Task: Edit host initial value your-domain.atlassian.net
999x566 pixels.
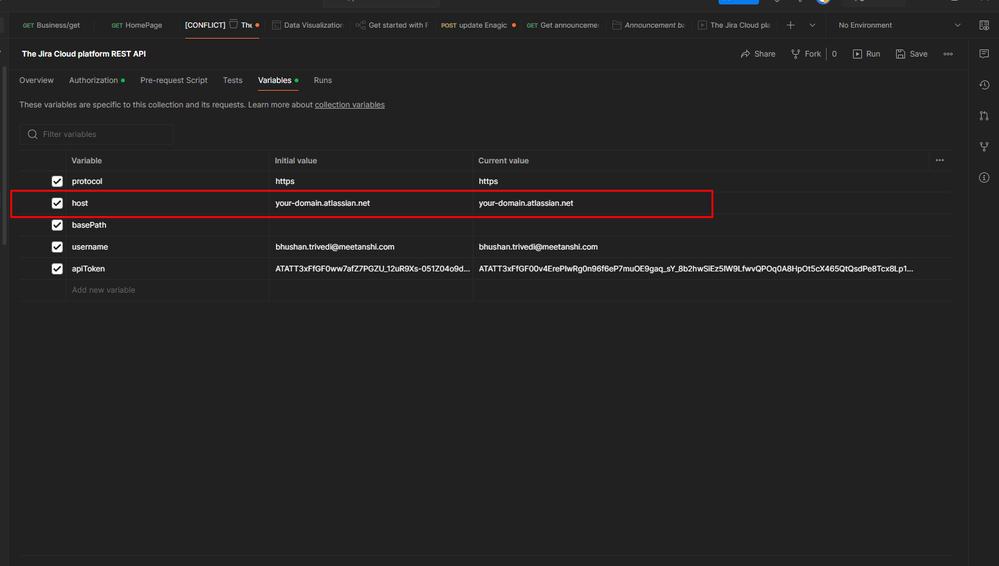Action: [x=322, y=203]
